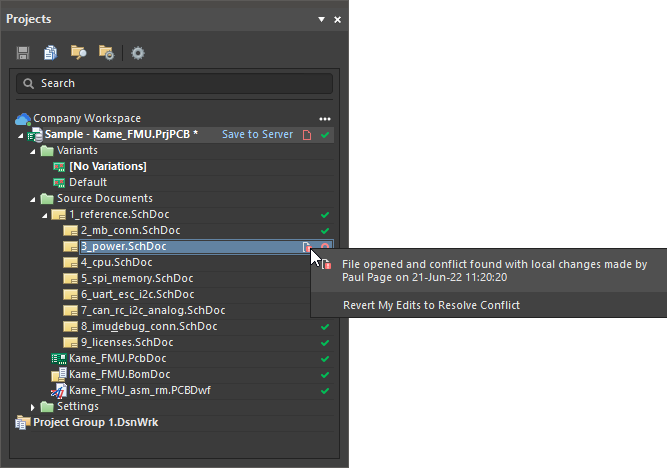Expand the Settings folder
The height and width of the screenshot is (468, 667).
pyautogui.click(x=33, y=407)
